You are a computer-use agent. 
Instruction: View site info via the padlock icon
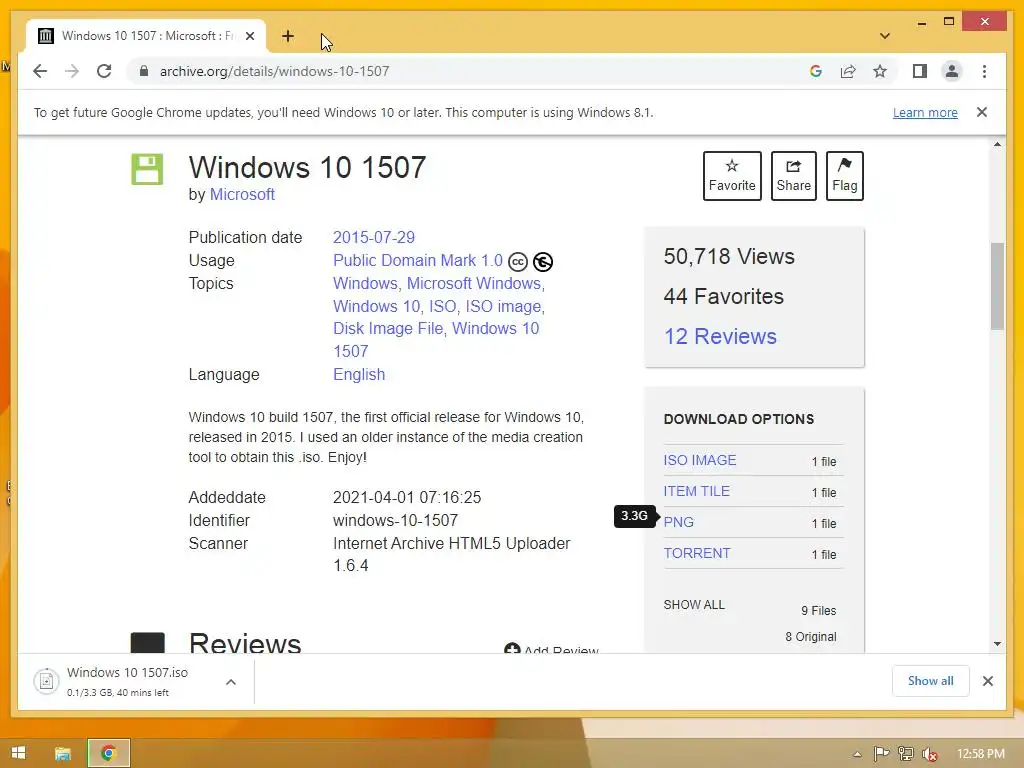(x=144, y=71)
